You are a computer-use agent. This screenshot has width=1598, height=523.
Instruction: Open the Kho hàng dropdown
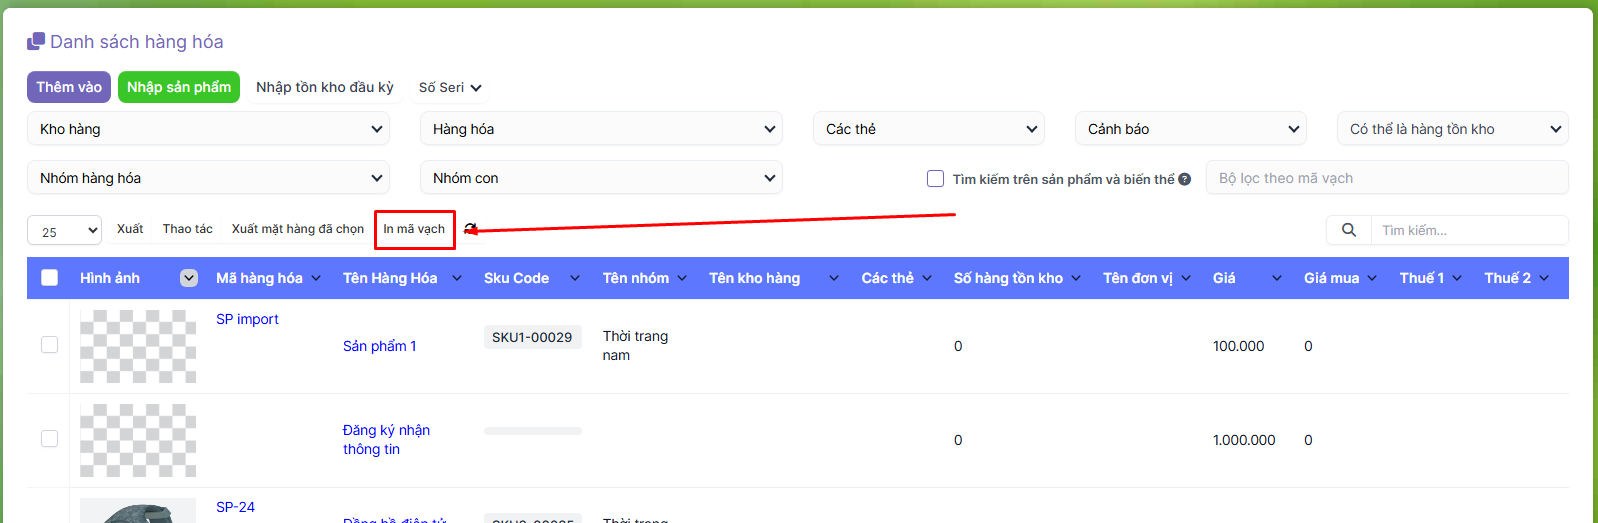[x=208, y=129]
